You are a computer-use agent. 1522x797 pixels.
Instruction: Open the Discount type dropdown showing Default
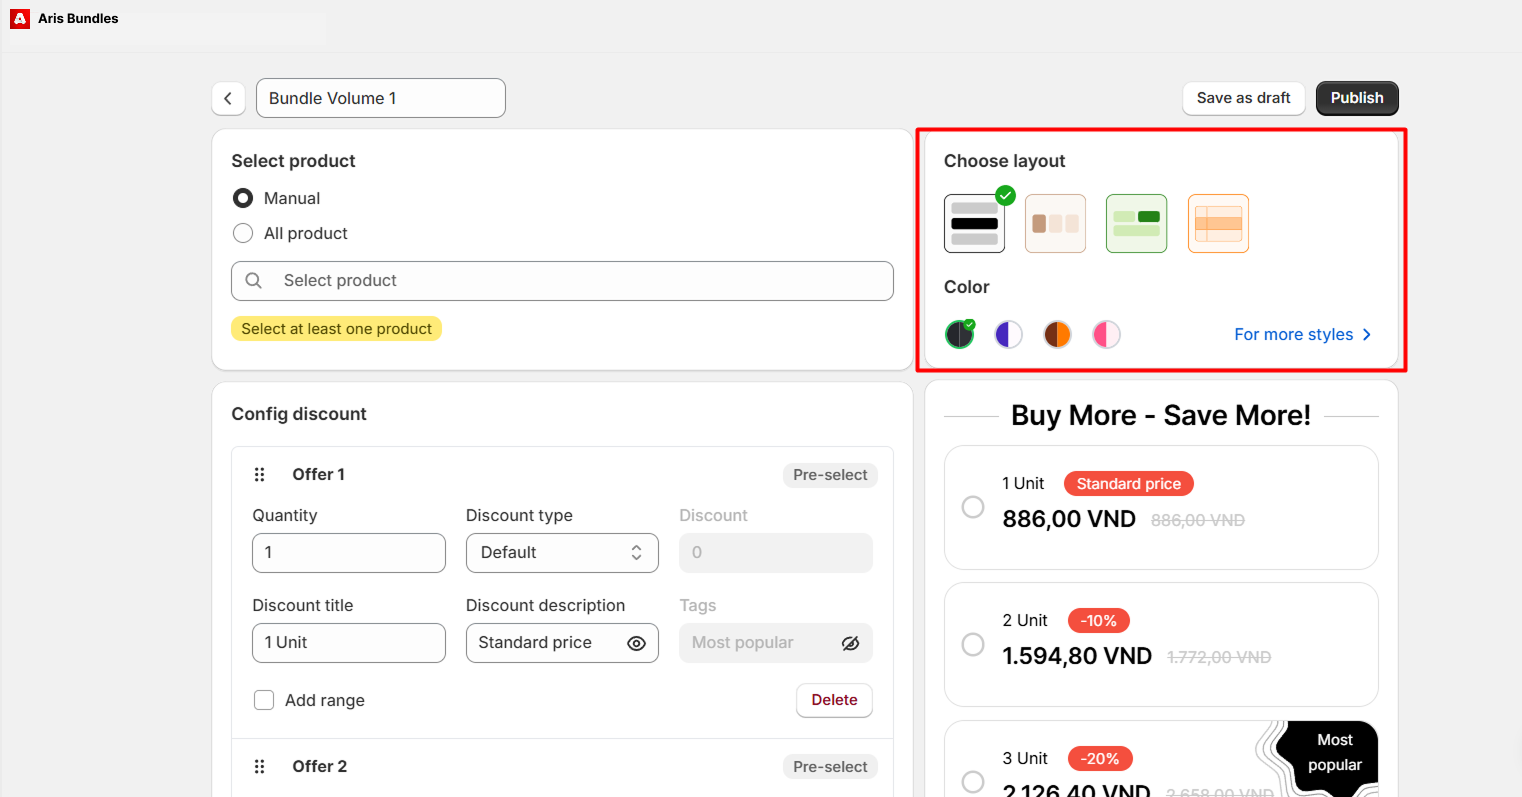click(x=562, y=553)
